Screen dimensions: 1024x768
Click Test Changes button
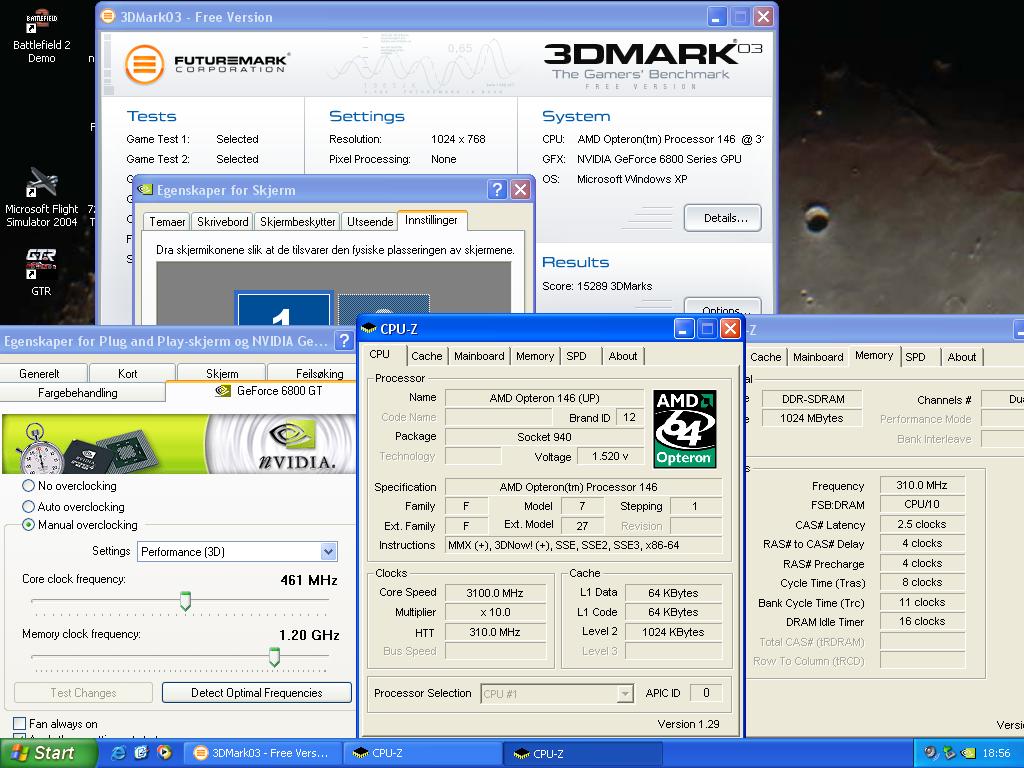84,693
